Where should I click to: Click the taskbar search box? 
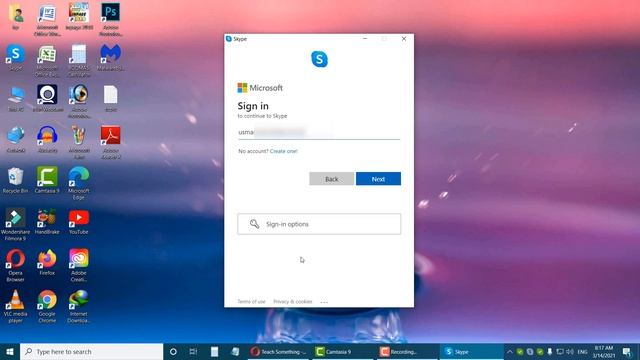point(91,351)
